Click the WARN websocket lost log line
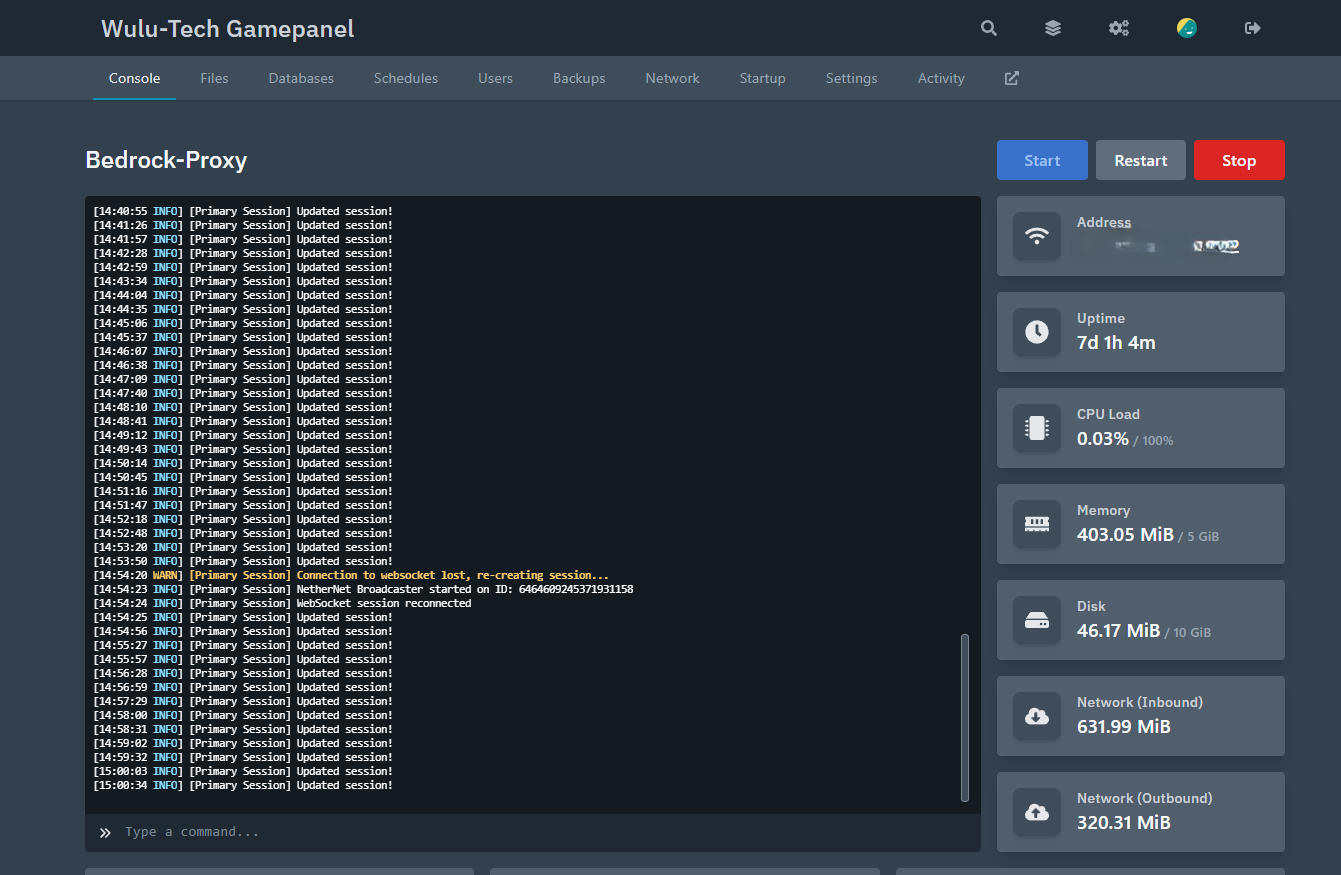Viewport: 1341px width, 875px height. [351, 575]
